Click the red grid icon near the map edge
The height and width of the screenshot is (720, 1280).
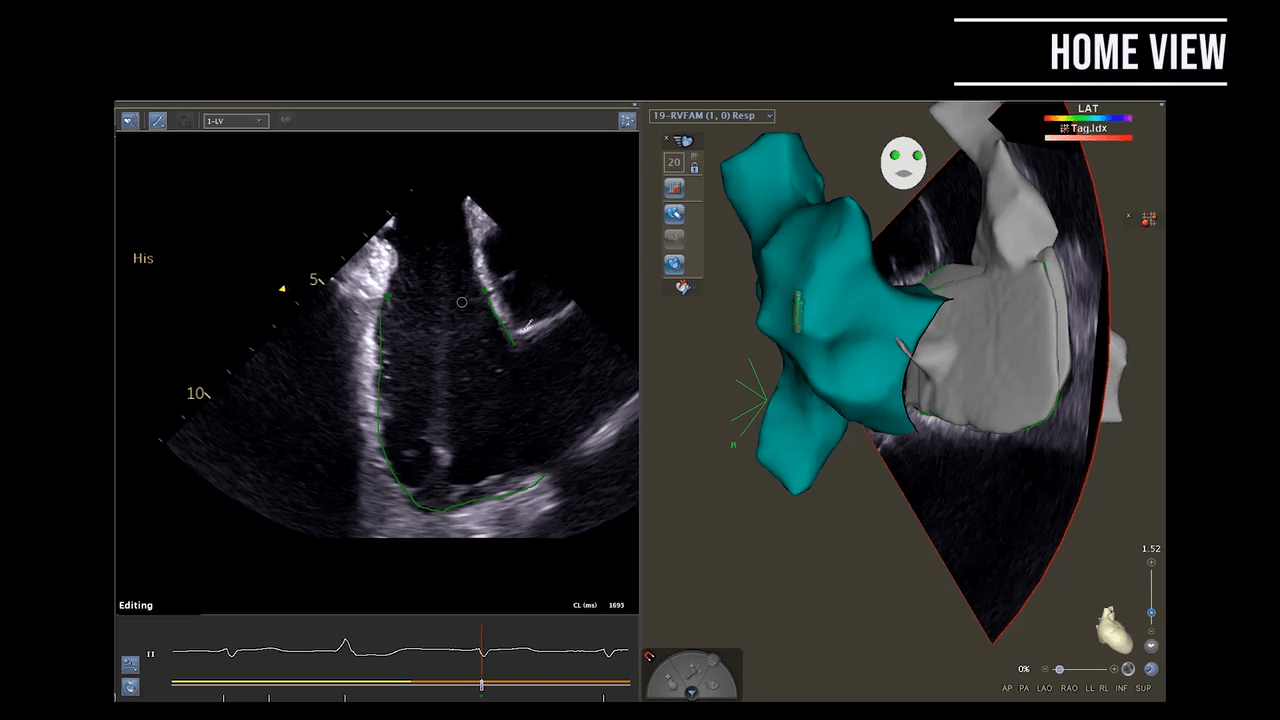pyautogui.click(x=1149, y=218)
